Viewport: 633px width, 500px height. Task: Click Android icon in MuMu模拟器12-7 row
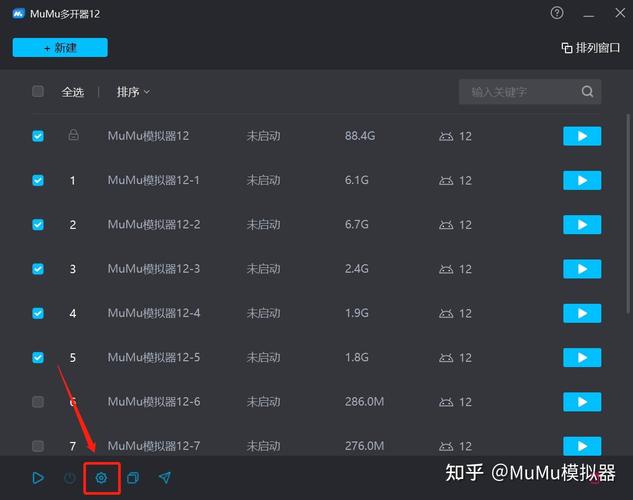pos(446,446)
